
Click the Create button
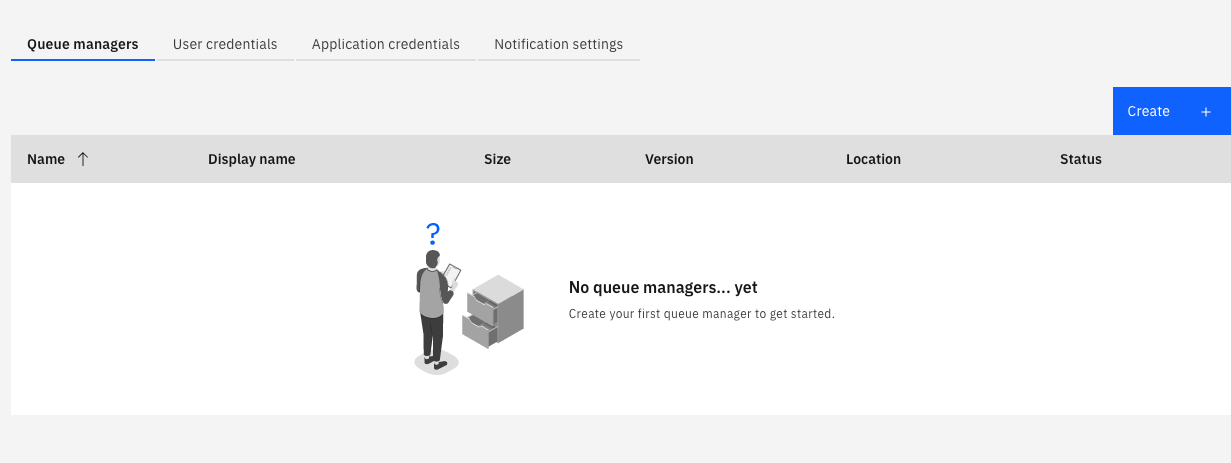pyautogui.click(x=1172, y=111)
